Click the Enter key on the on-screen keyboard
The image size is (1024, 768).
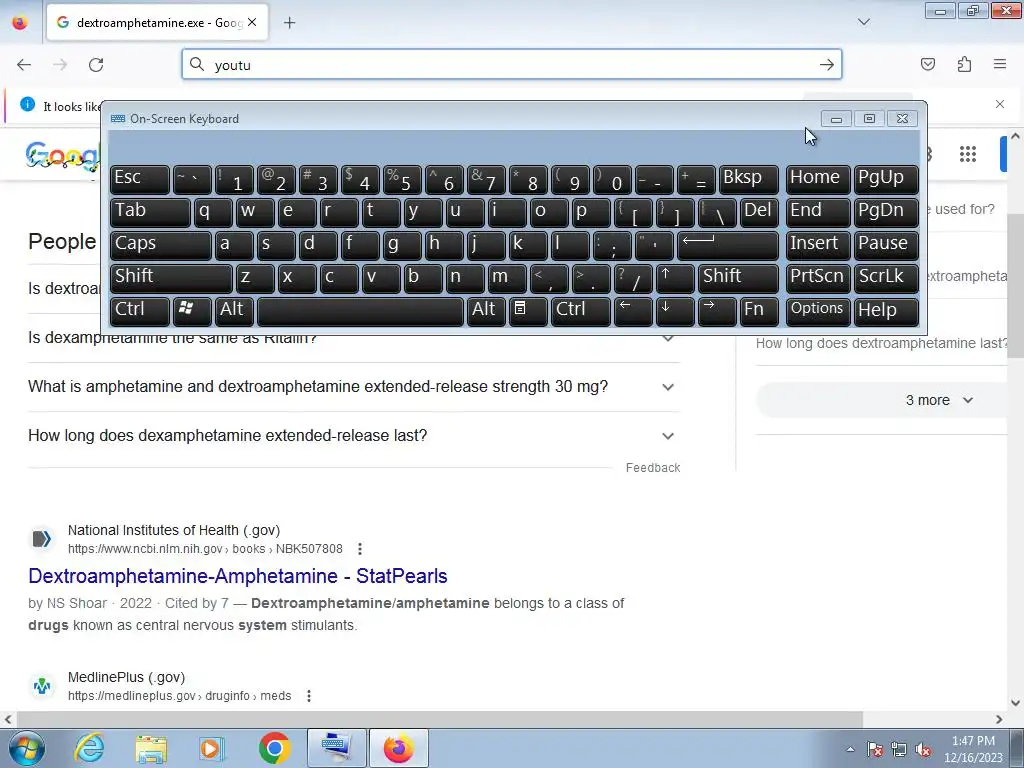click(x=728, y=245)
